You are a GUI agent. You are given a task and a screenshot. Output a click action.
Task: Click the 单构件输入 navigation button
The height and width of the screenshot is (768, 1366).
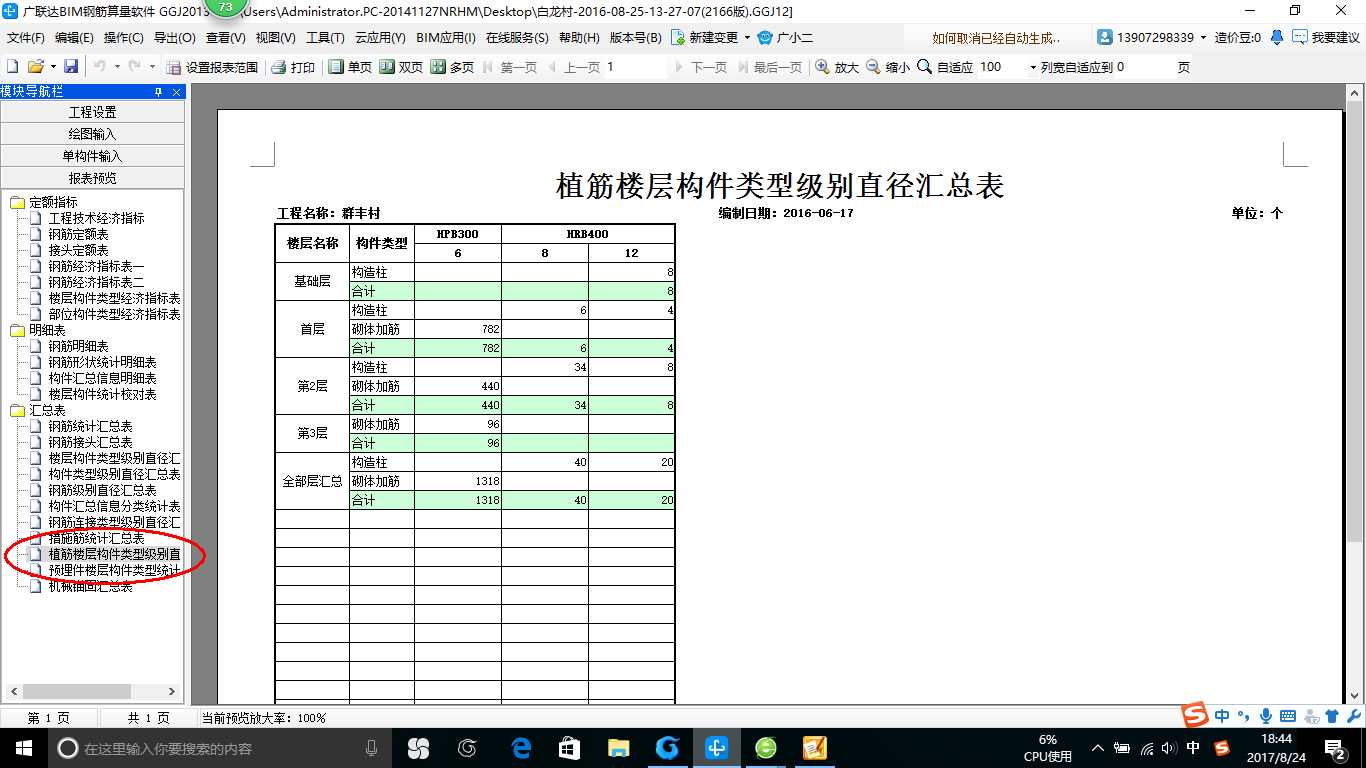coord(92,156)
